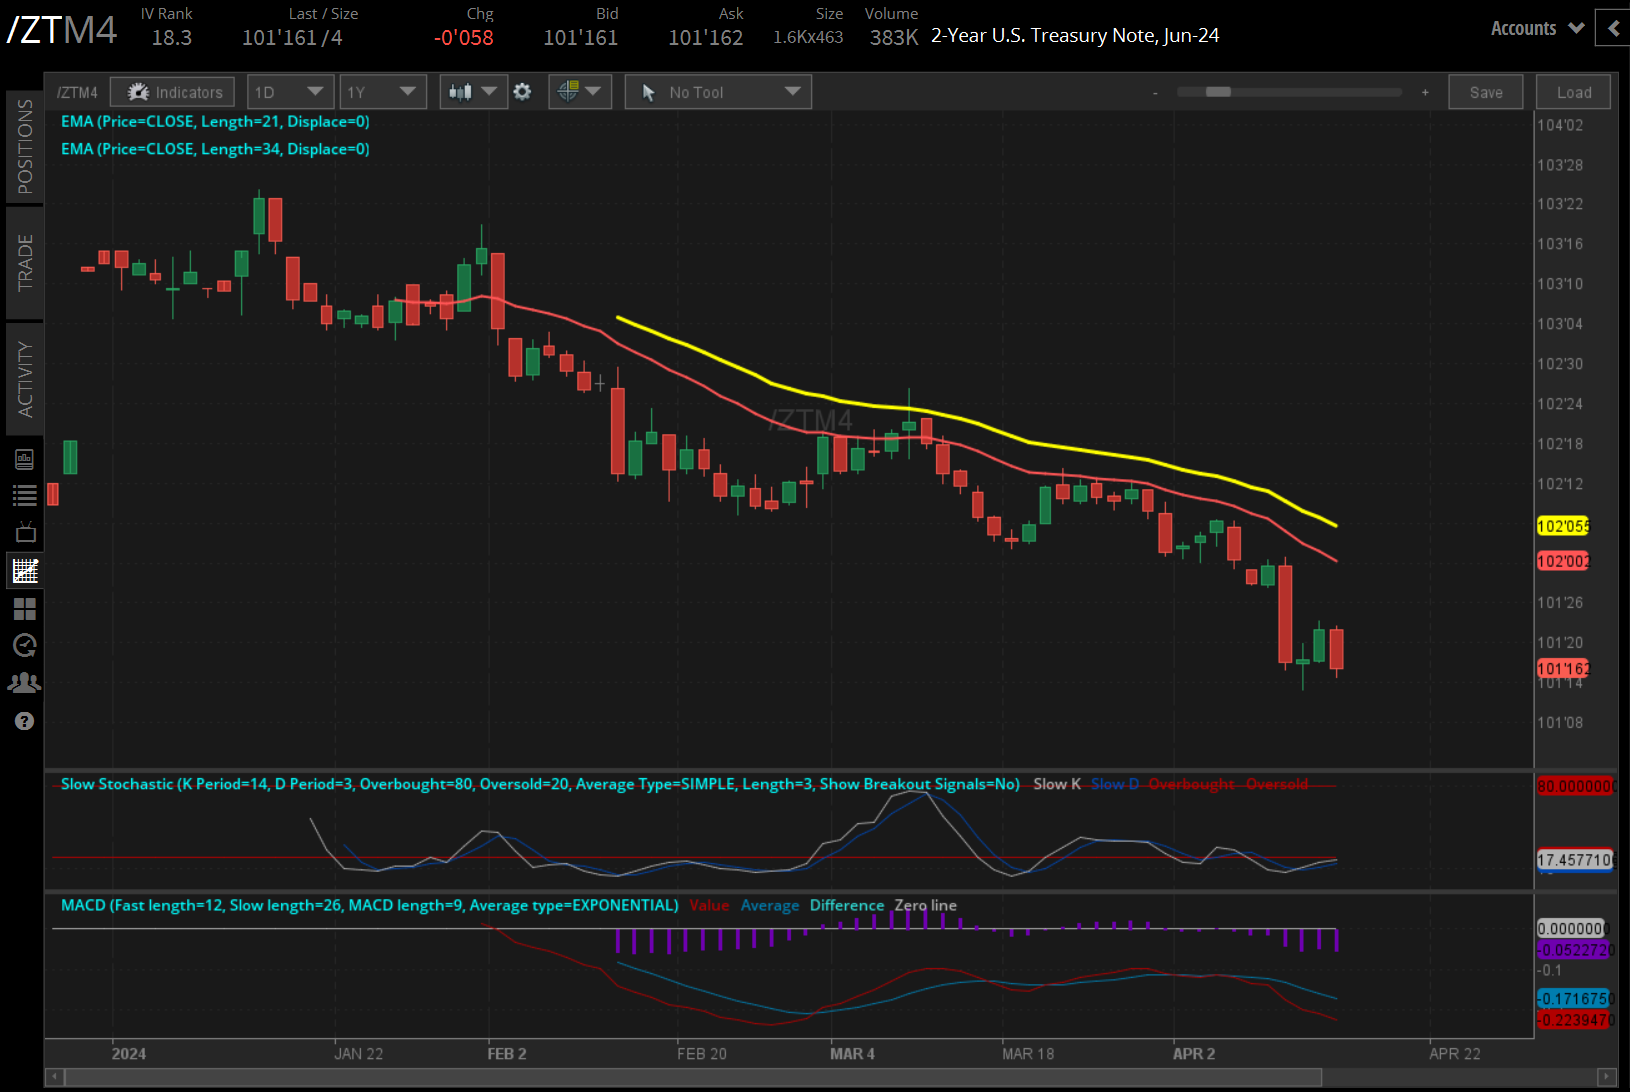Open the clock history icon in sidebar
This screenshot has width=1630, height=1092.
25,645
